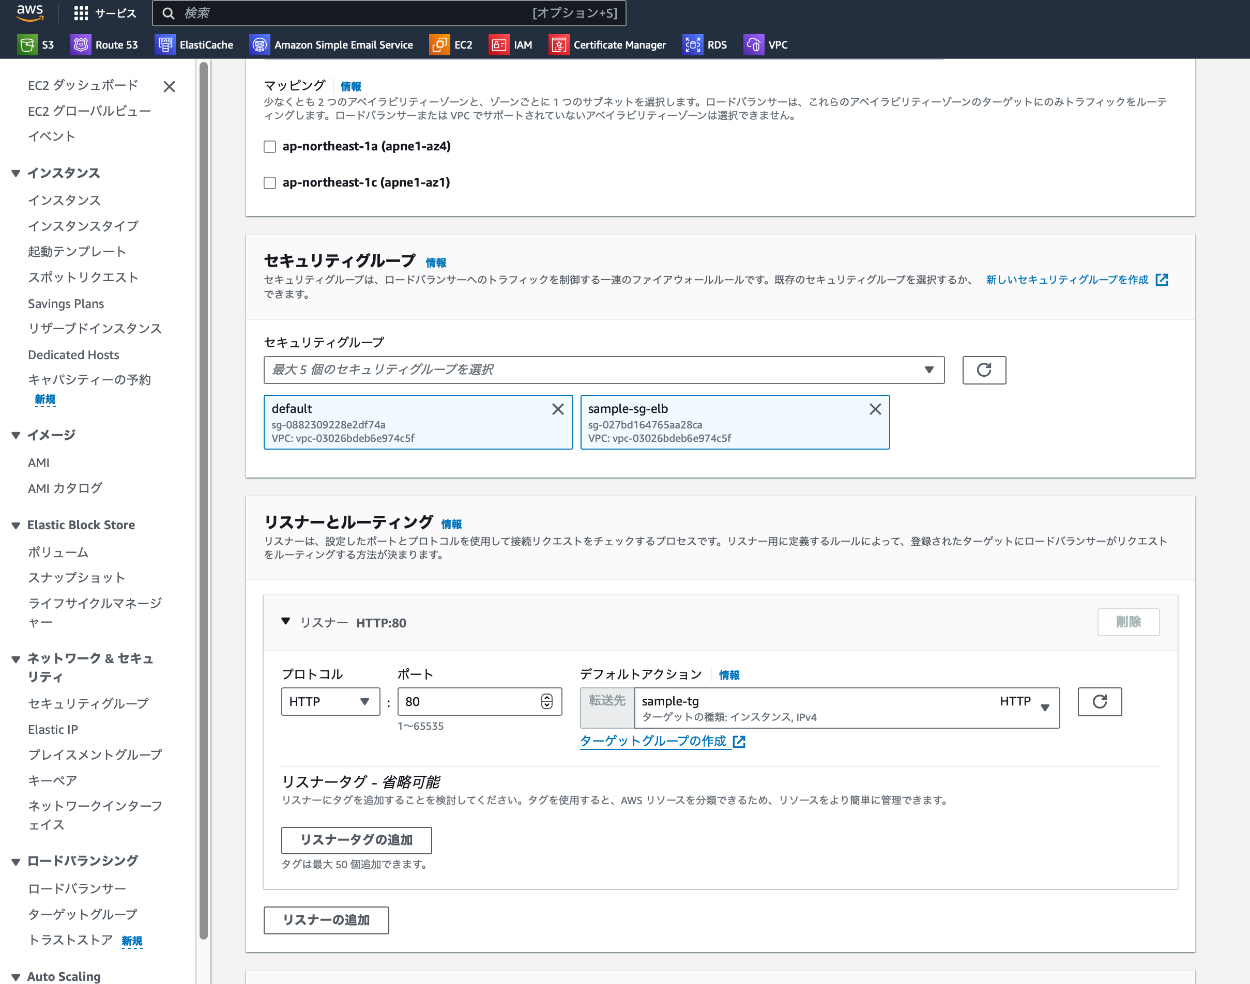Viewport: 1250px width, 984px height.
Task: Click the リスナーの追加 button
Action: pyautogui.click(x=326, y=920)
